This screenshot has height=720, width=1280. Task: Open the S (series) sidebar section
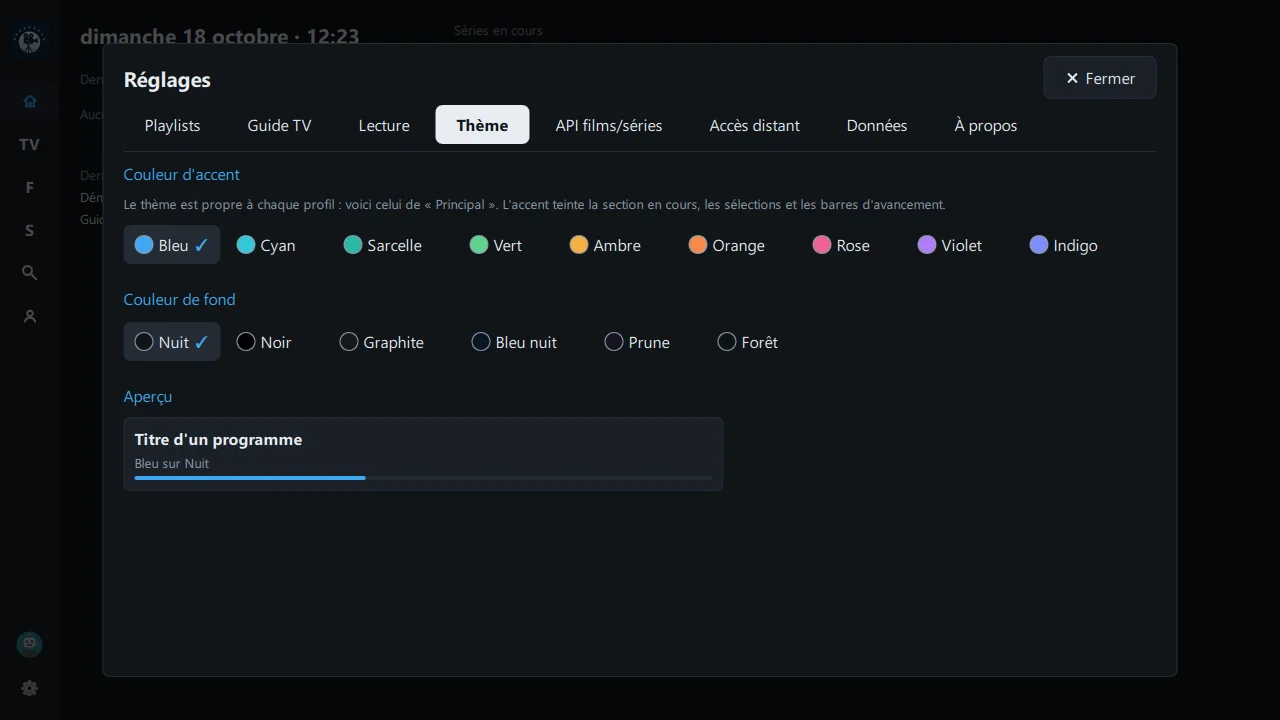[29, 230]
